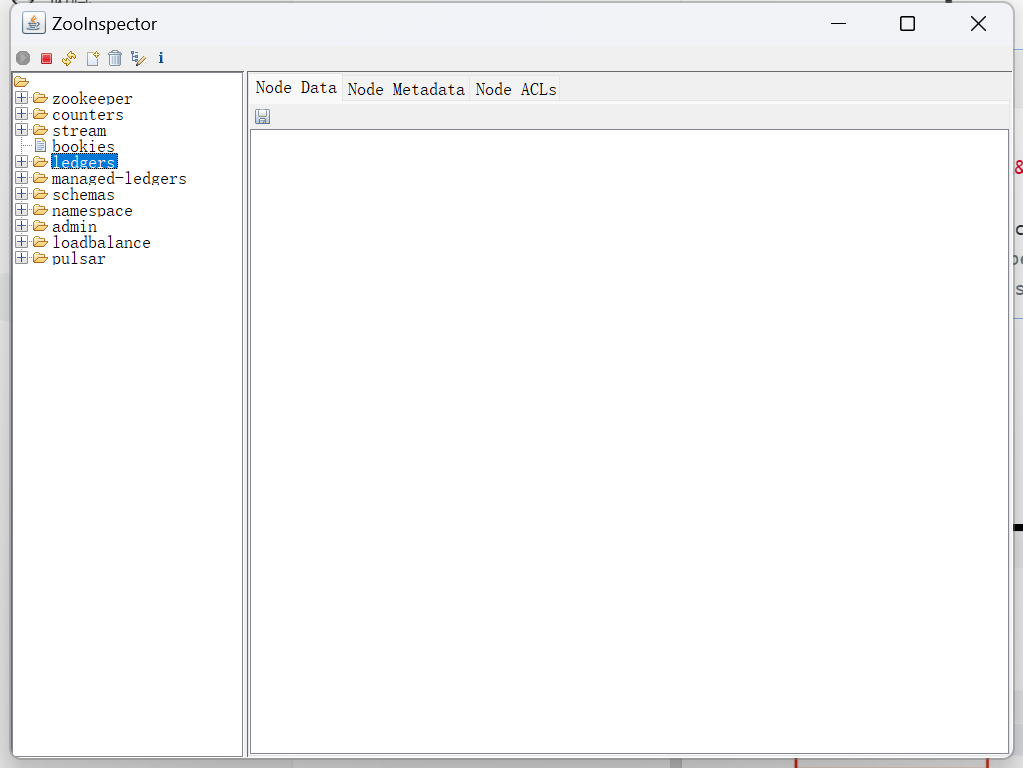This screenshot has width=1023, height=768.
Task: Open the Node ACLs tab
Action: [515, 89]
